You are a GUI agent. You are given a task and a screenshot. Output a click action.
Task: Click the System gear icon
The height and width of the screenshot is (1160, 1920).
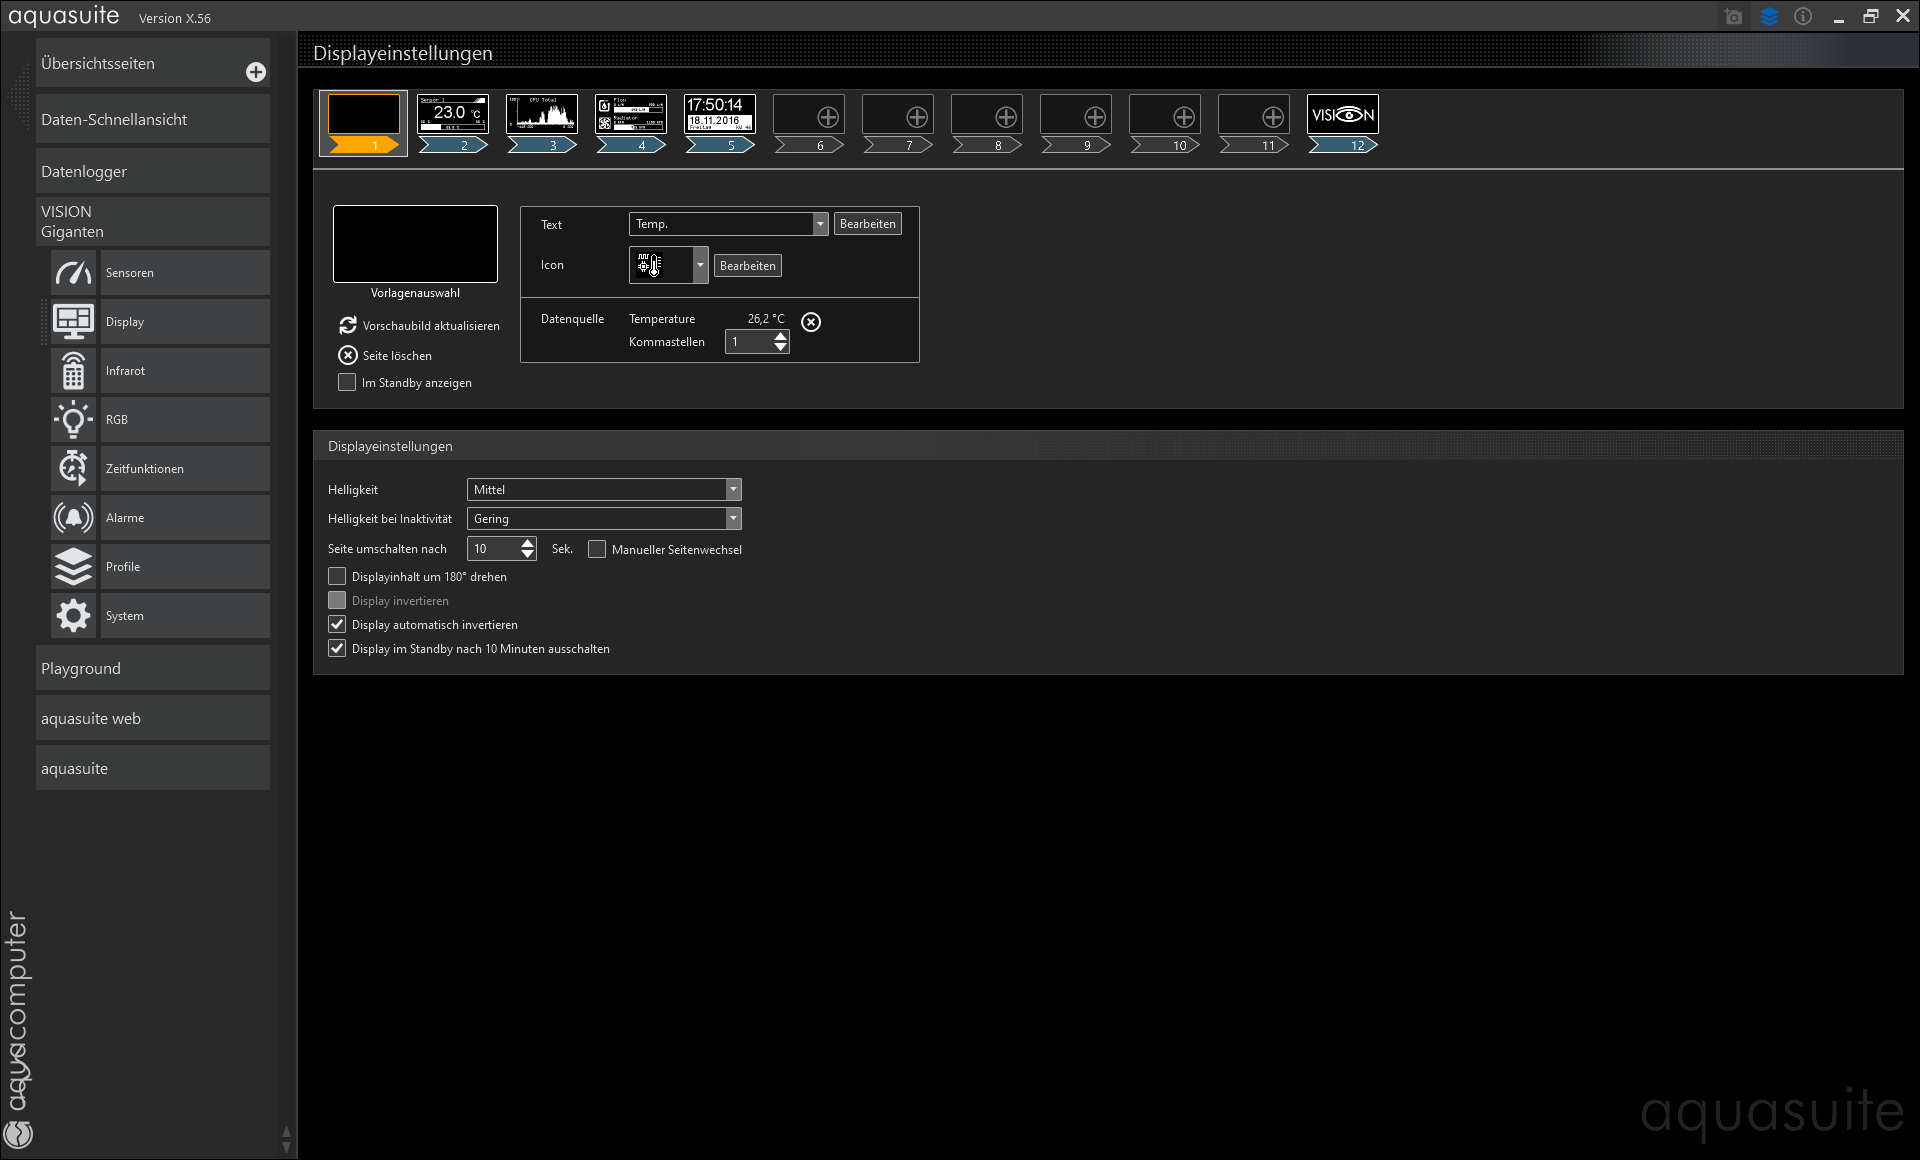click(x=73, y=616)
